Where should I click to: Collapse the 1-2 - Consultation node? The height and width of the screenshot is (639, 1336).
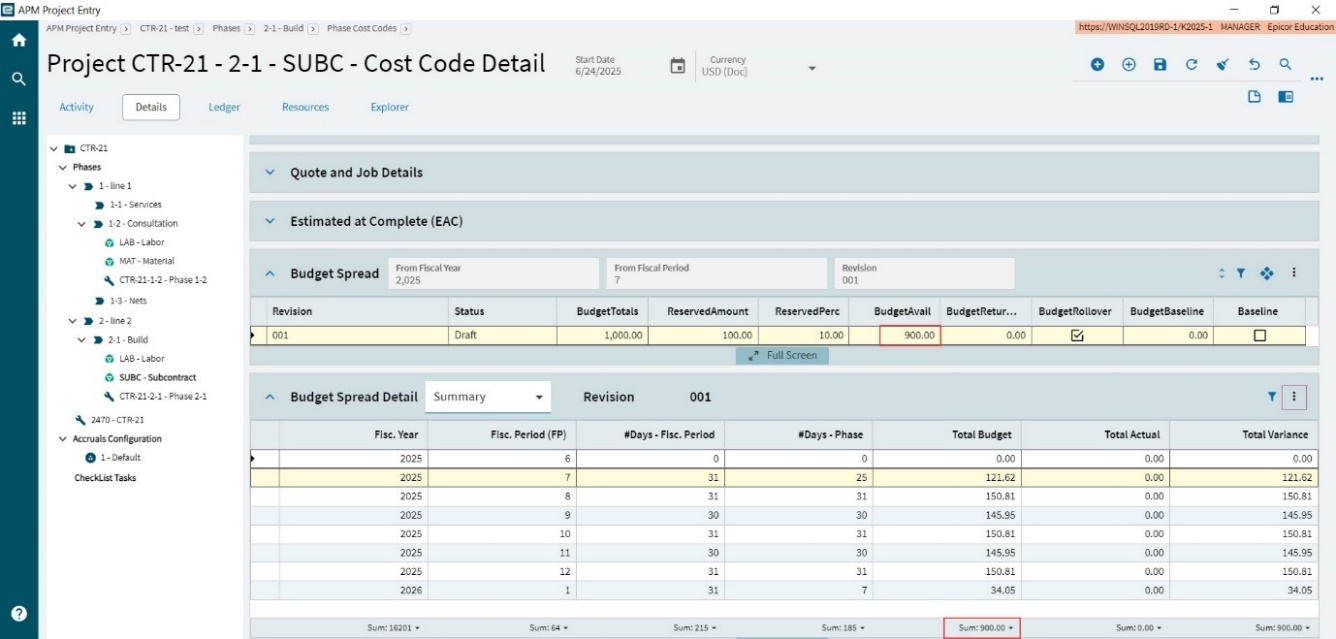click(x=83, y=224)
